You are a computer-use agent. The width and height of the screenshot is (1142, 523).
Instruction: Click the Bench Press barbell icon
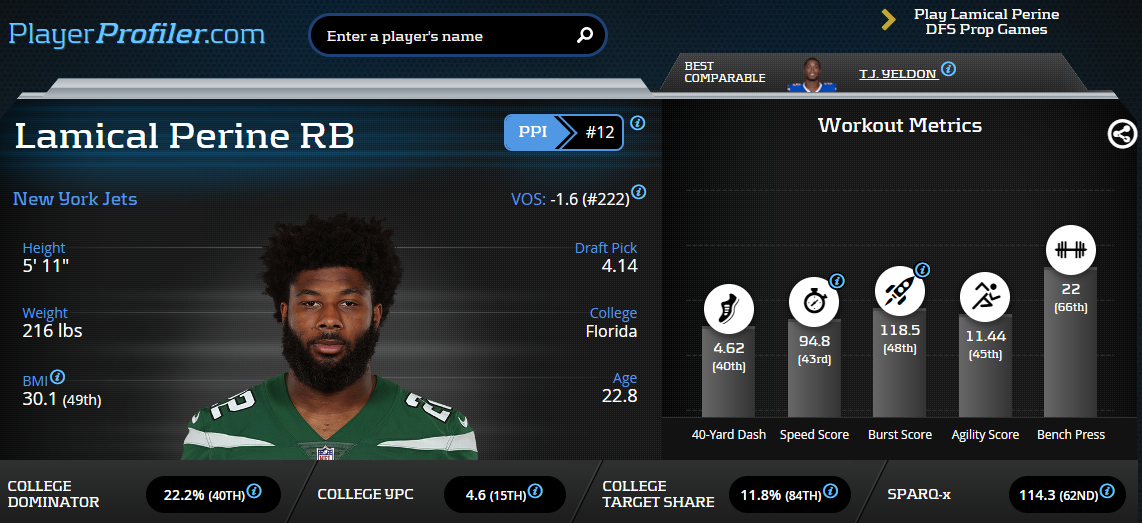click(x=1071, y=251)
